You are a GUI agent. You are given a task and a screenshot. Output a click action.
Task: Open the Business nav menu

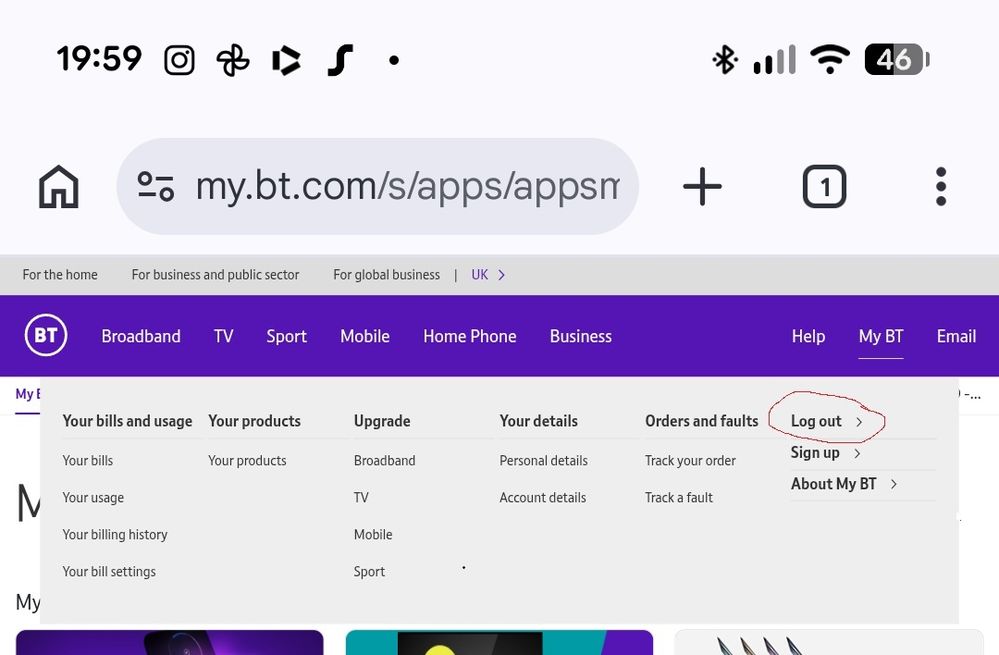(x=581, y=336)
